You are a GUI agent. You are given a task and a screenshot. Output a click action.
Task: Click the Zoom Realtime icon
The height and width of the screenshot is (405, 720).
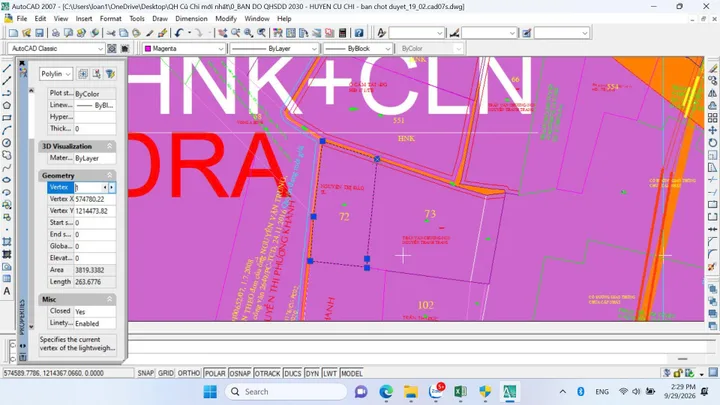pos(236,33)
